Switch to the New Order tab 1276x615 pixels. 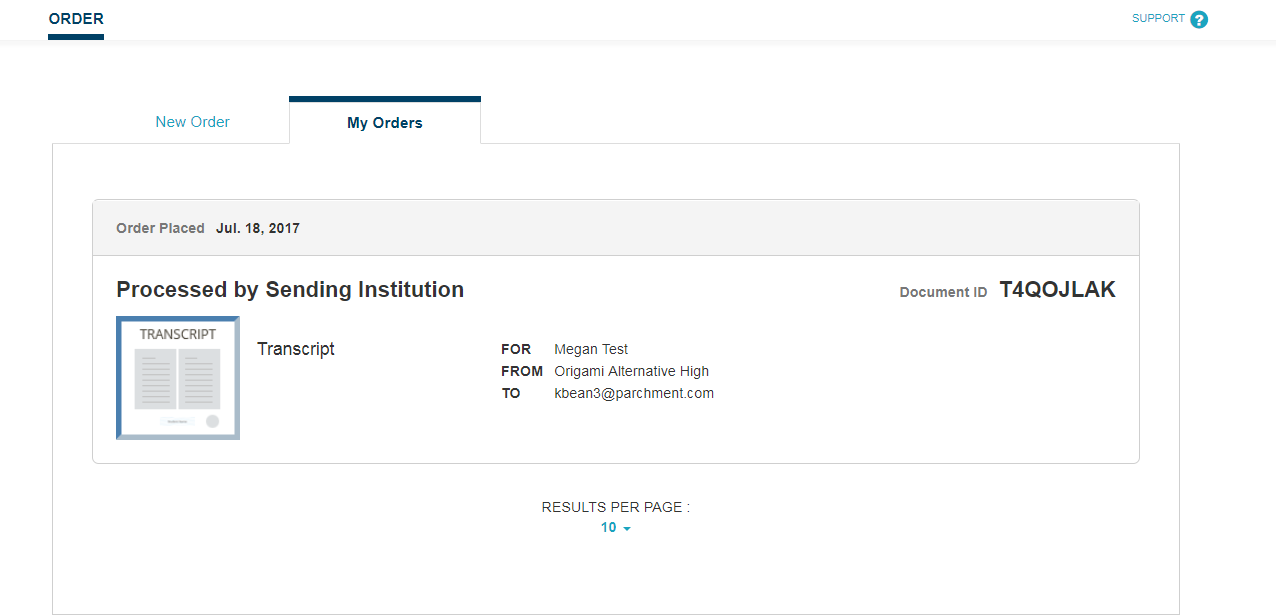(193, 122)
